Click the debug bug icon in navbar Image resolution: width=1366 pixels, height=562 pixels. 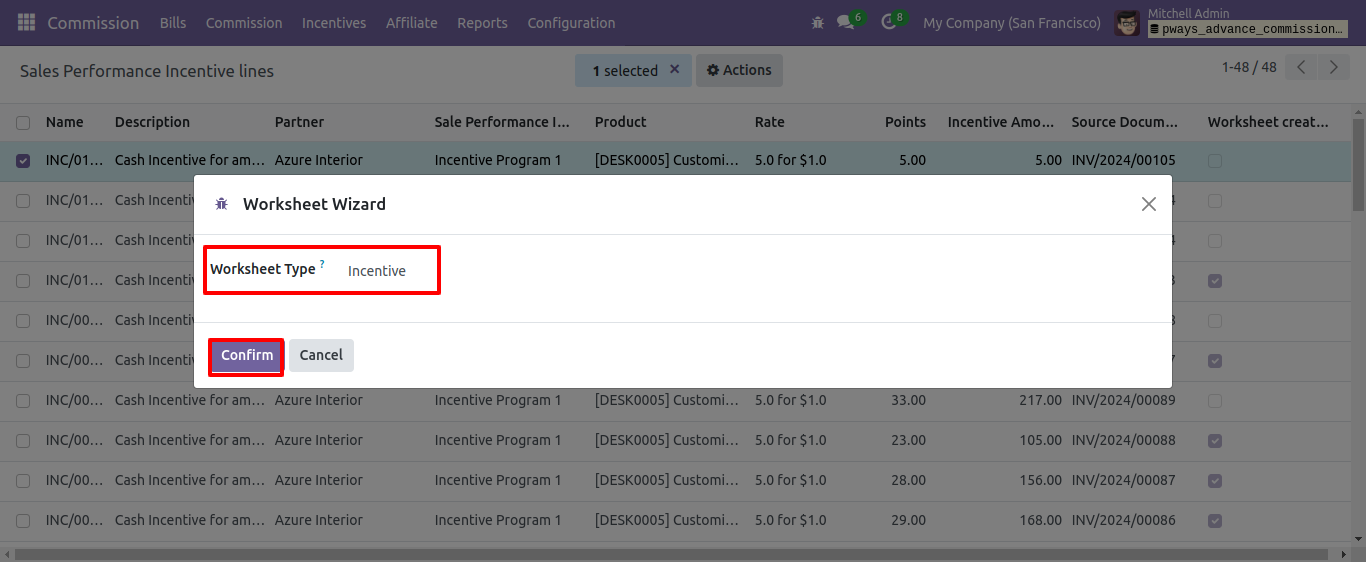point(818,22)
